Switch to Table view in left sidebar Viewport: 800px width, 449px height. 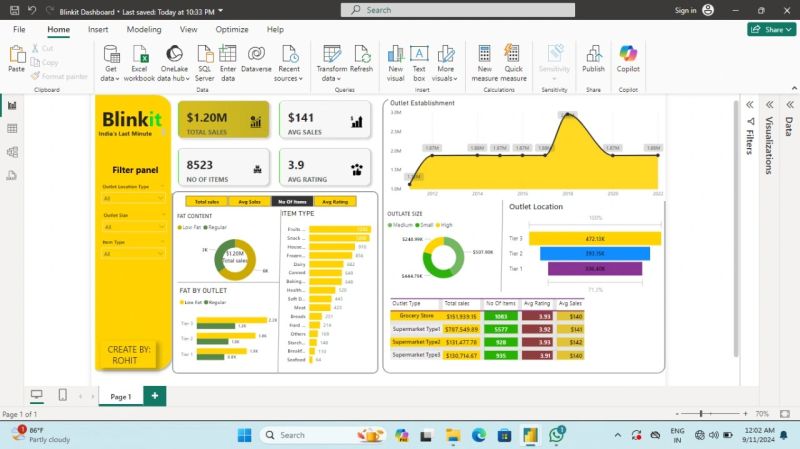[x=12, y=129]
